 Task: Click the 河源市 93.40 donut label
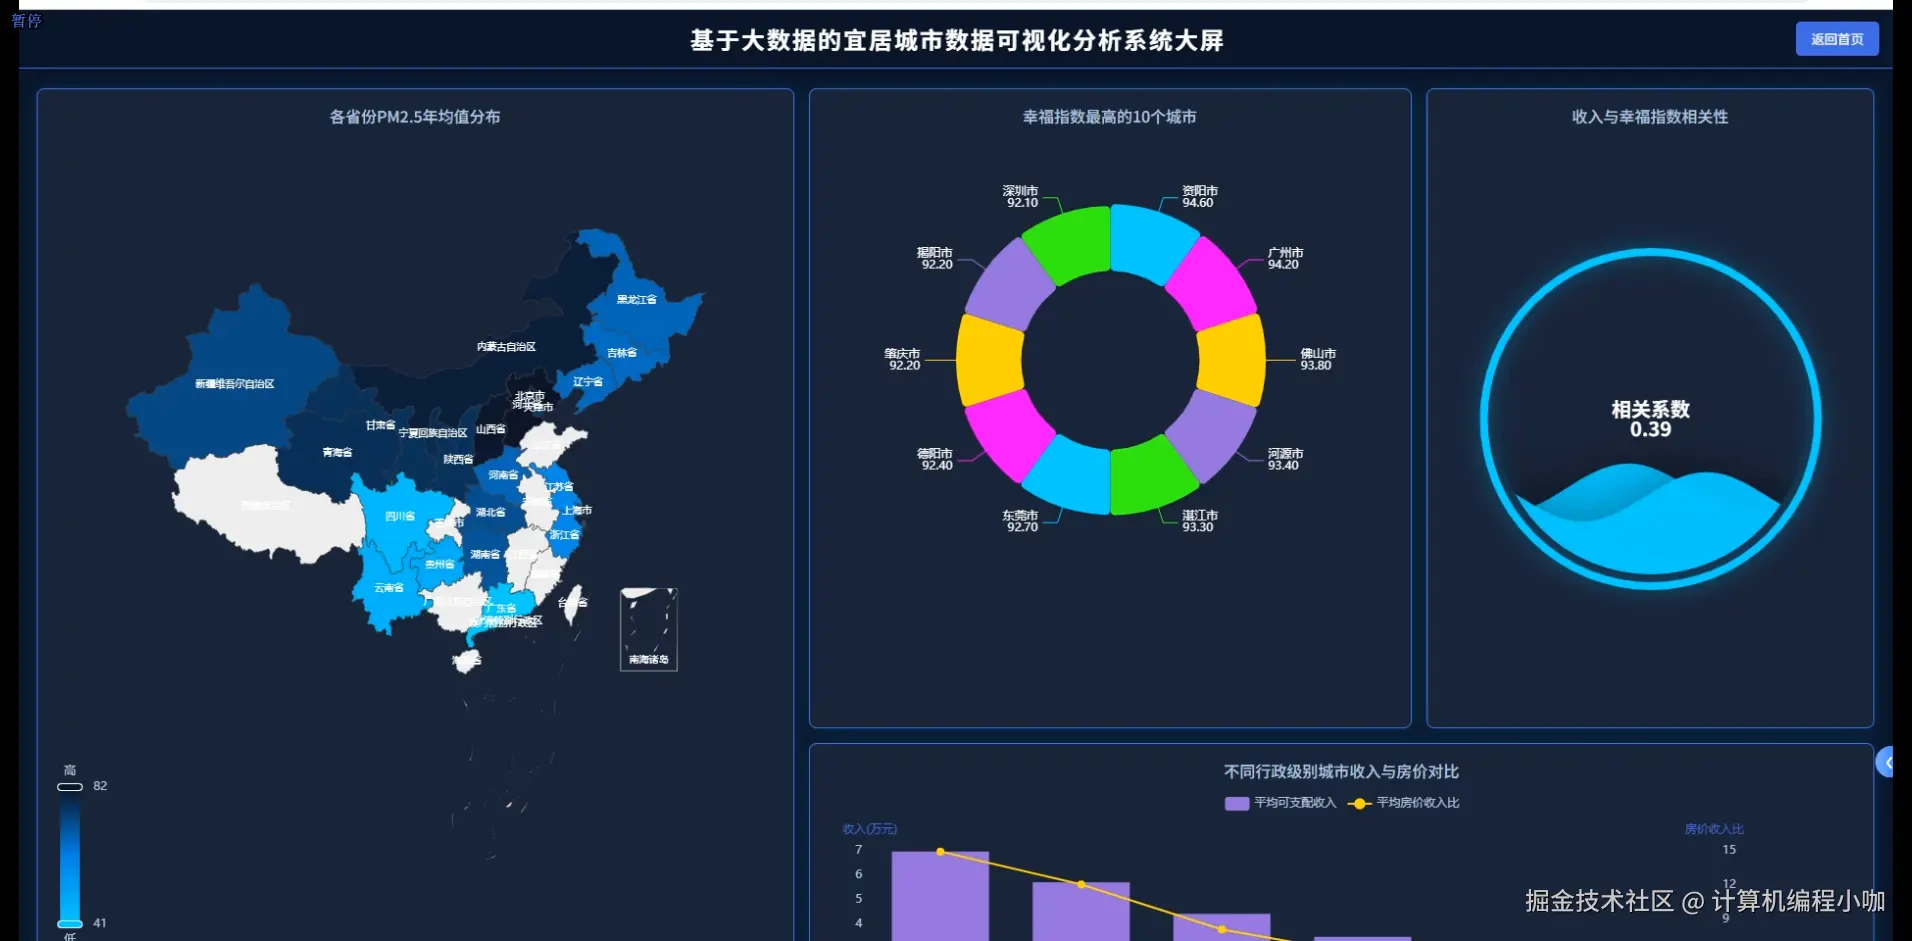pyautogui.click(x=1285, y=460)
